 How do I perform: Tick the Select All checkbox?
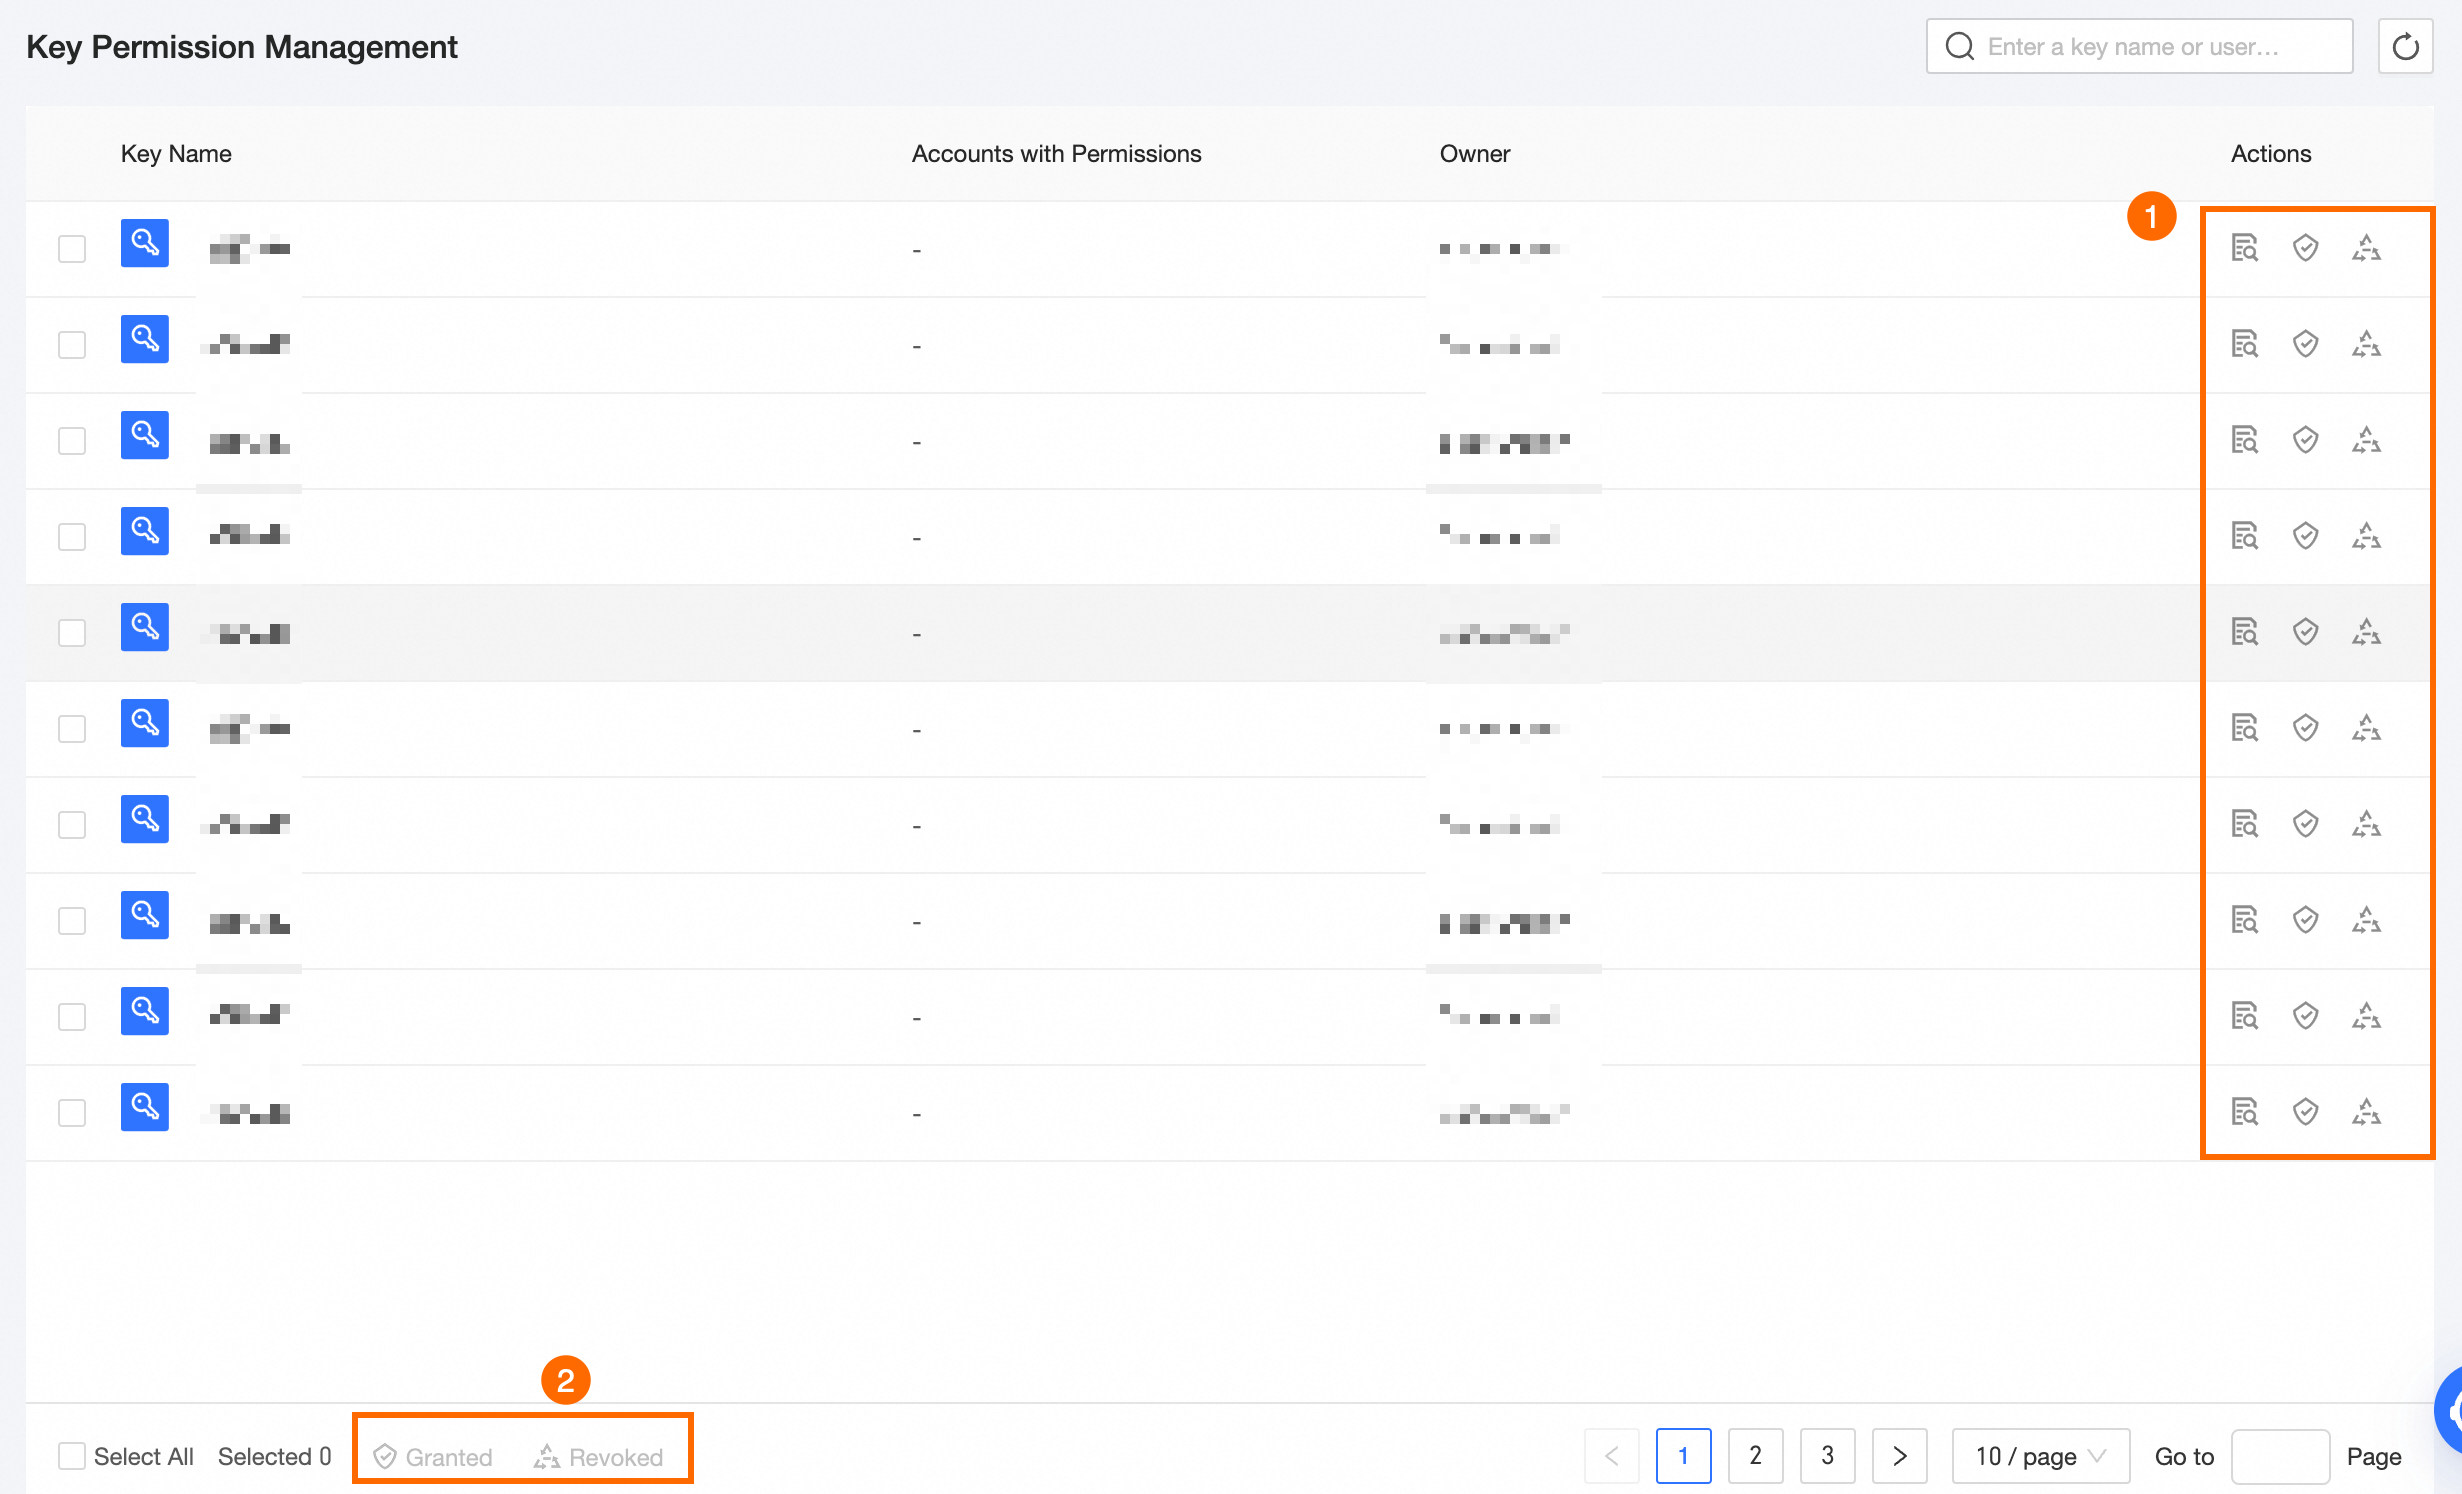72,1456
